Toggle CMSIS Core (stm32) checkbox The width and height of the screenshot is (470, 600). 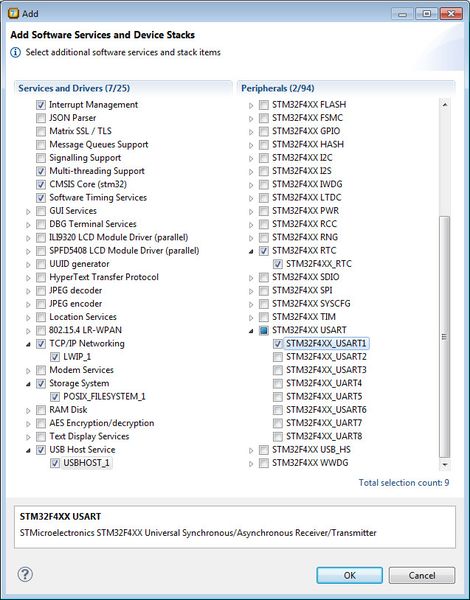coord(41,184)
